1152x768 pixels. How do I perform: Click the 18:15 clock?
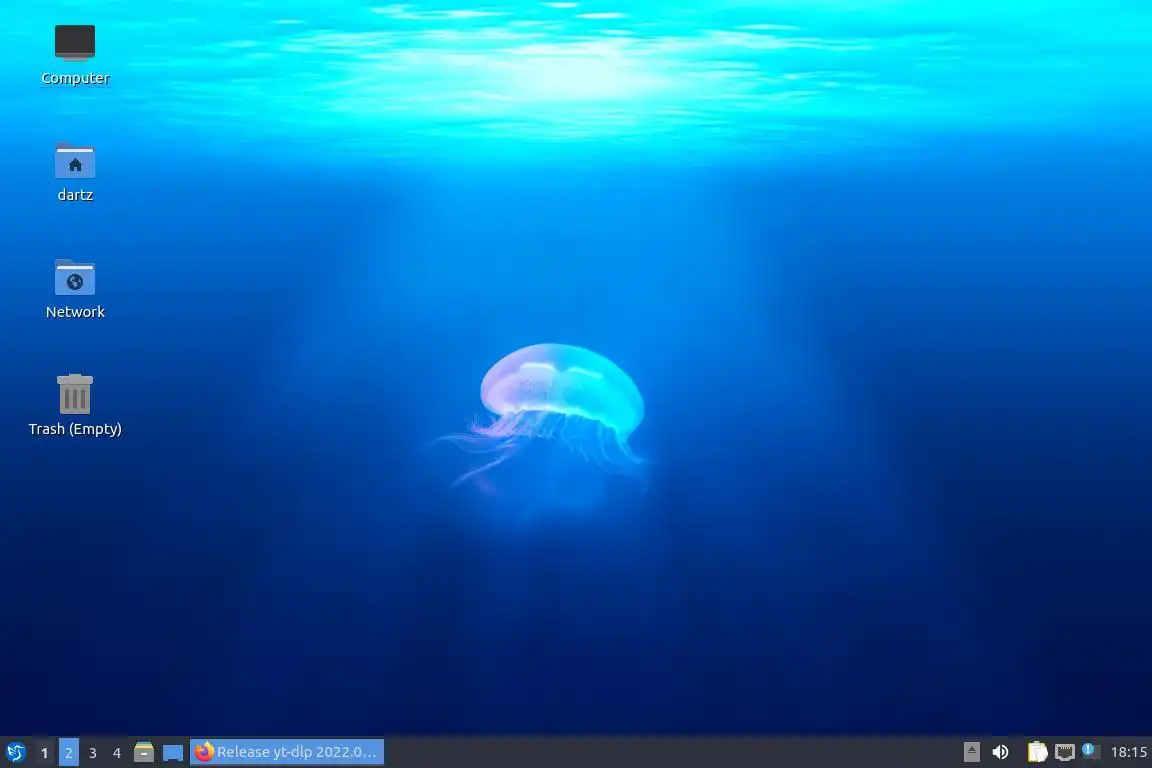tap(1128, 752)
